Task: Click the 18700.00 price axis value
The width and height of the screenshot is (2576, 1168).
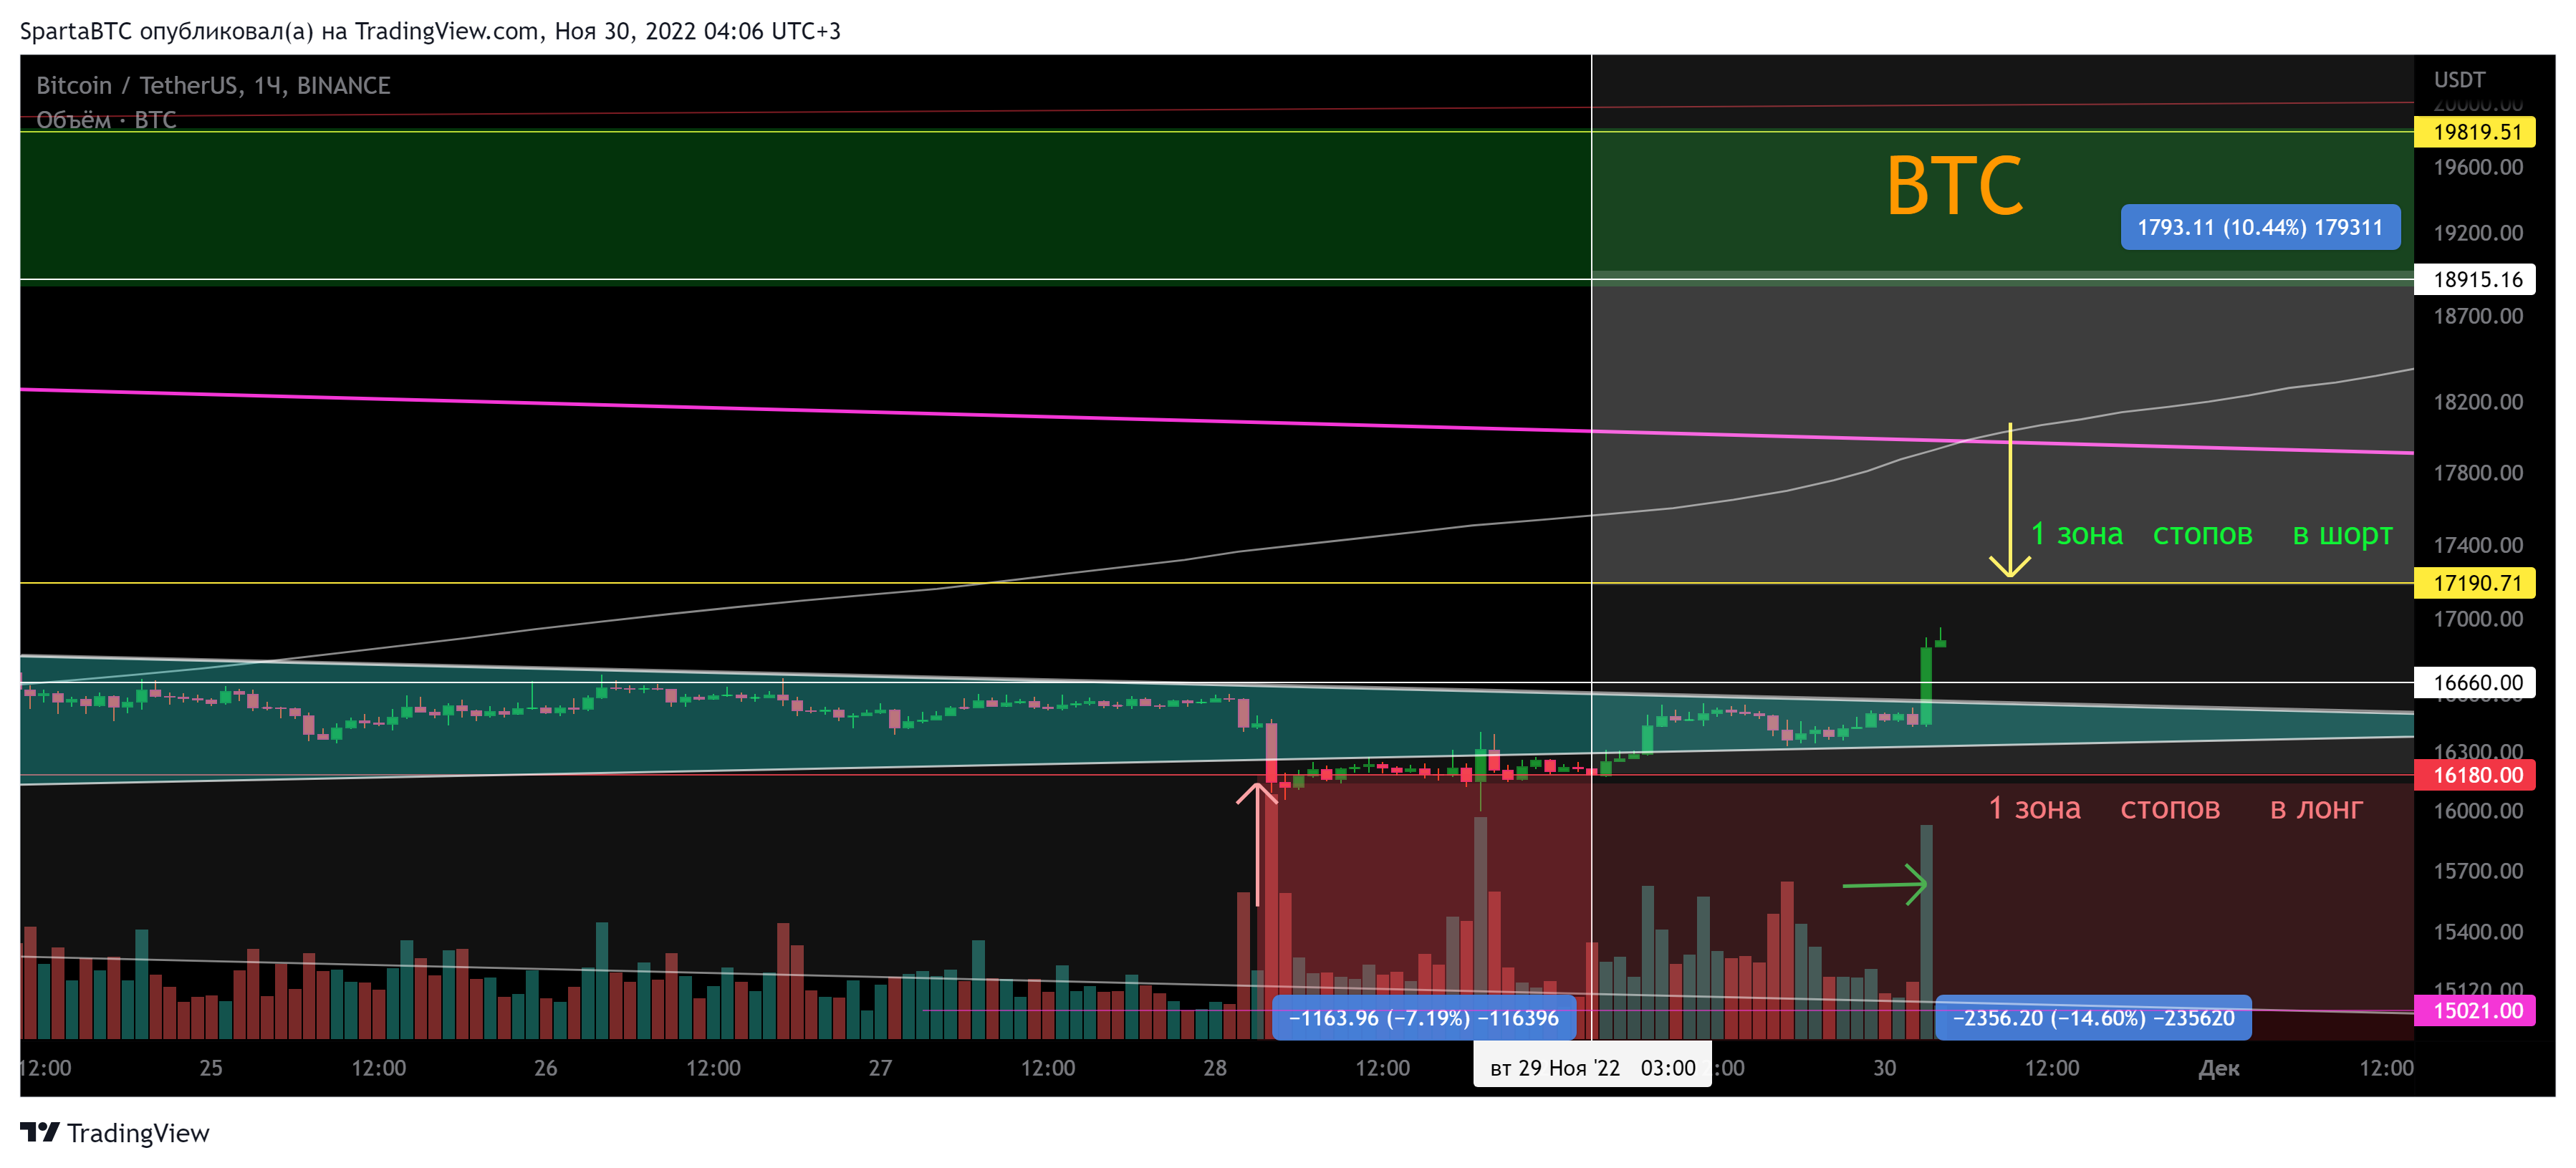Action: click(2477, 316)
